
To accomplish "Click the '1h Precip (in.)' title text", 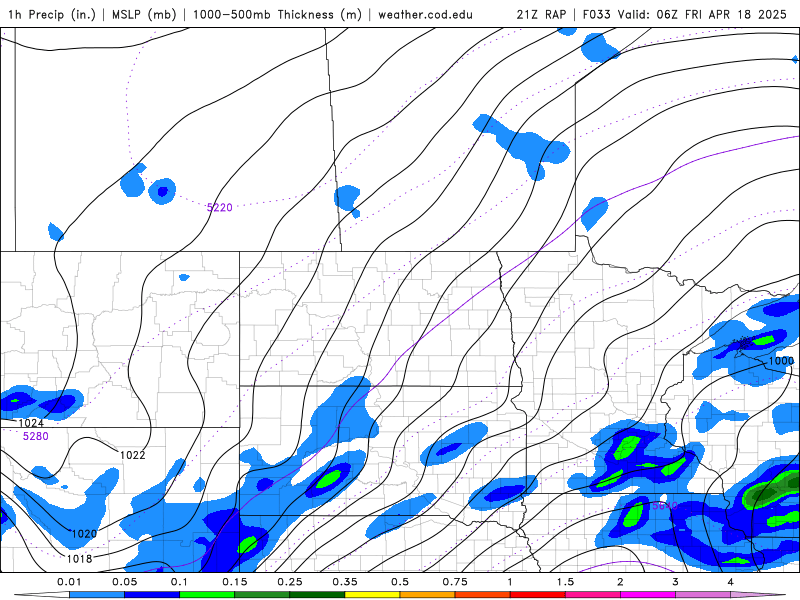I will [x=52, y=14].
